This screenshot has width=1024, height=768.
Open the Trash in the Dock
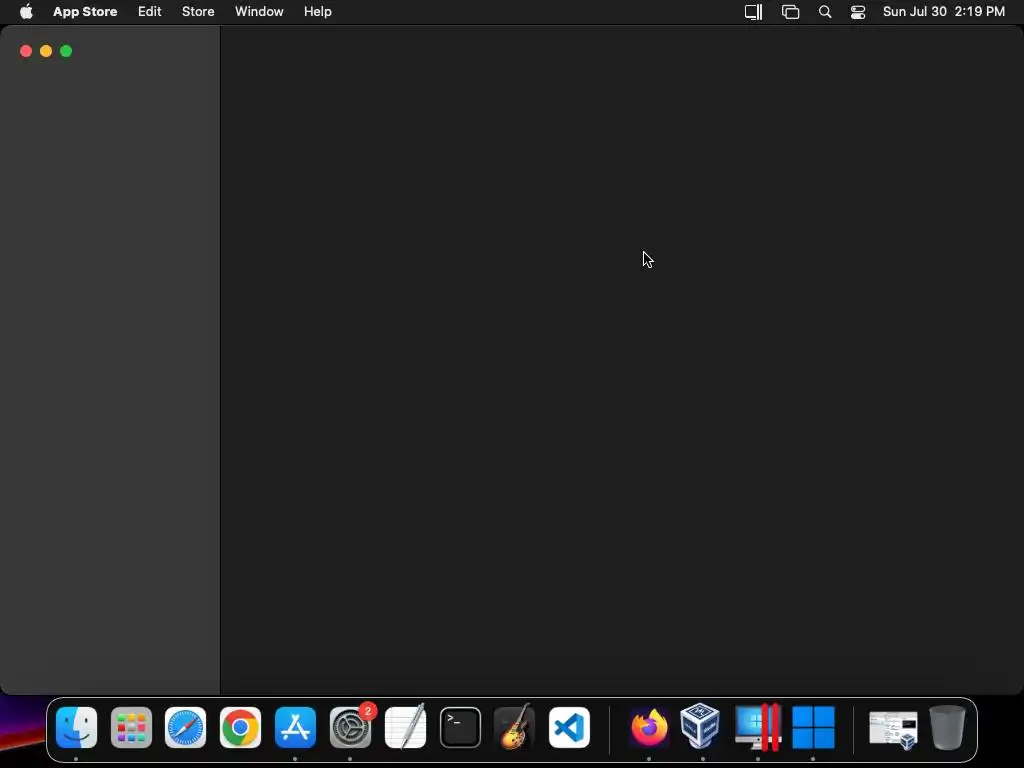click(948, 728)
